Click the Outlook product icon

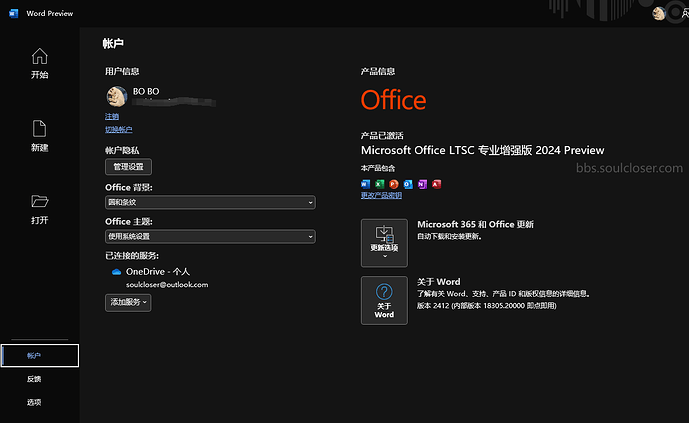(x=408, y=184)
